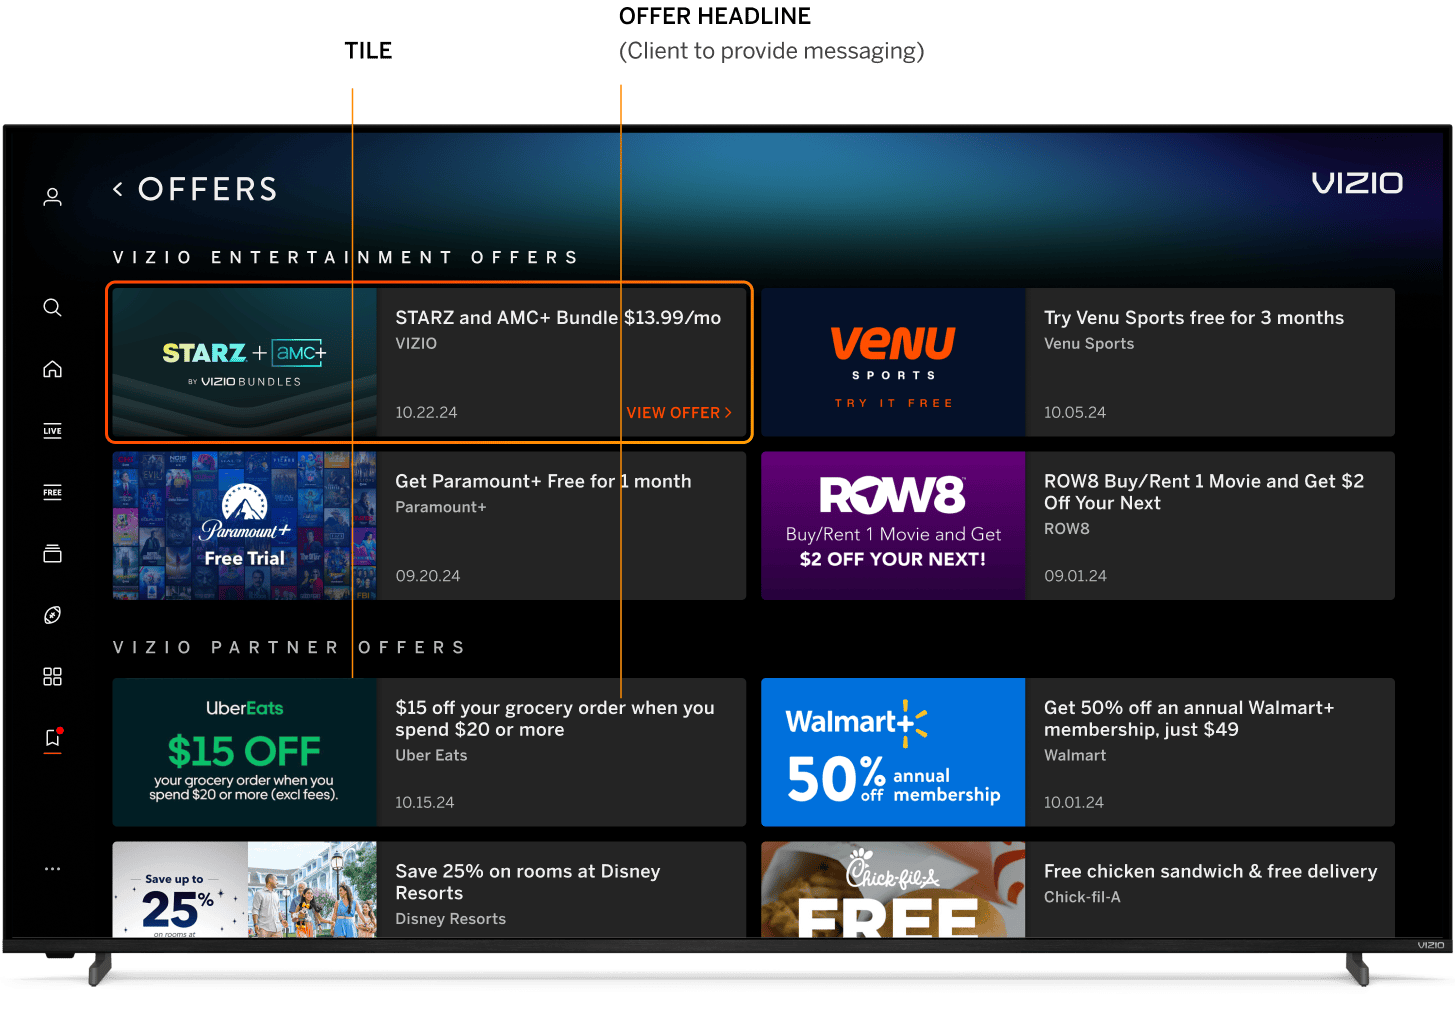Open the Uber Eats $15 off offer
1455x1016 pixels.
tap(428, 752)
